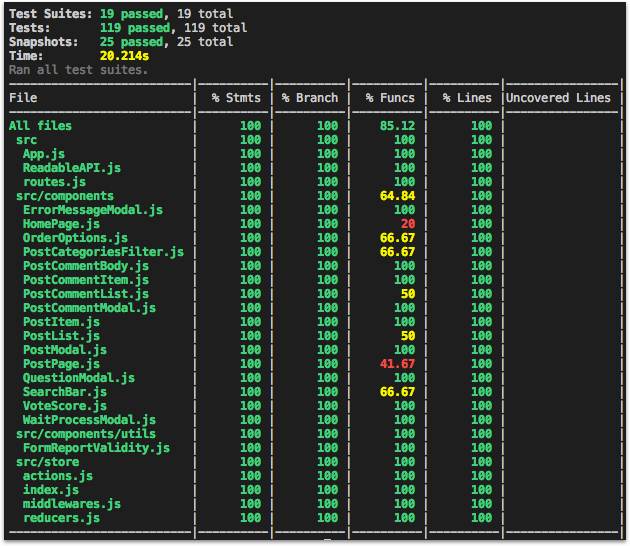Click the PostCommentList.js file name
The height and width of the screenshot is (546, 630).
pyautogui.click(x=86, y=294)
